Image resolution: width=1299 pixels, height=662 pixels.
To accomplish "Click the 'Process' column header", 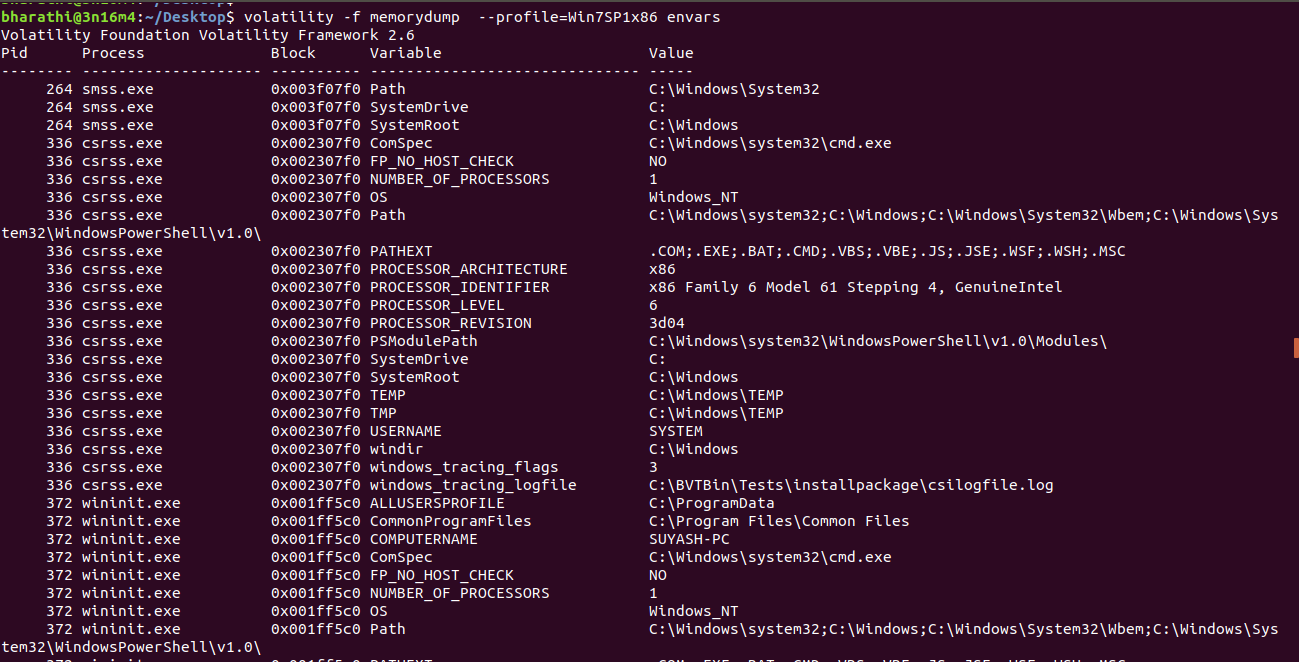I will click(113, 53).
